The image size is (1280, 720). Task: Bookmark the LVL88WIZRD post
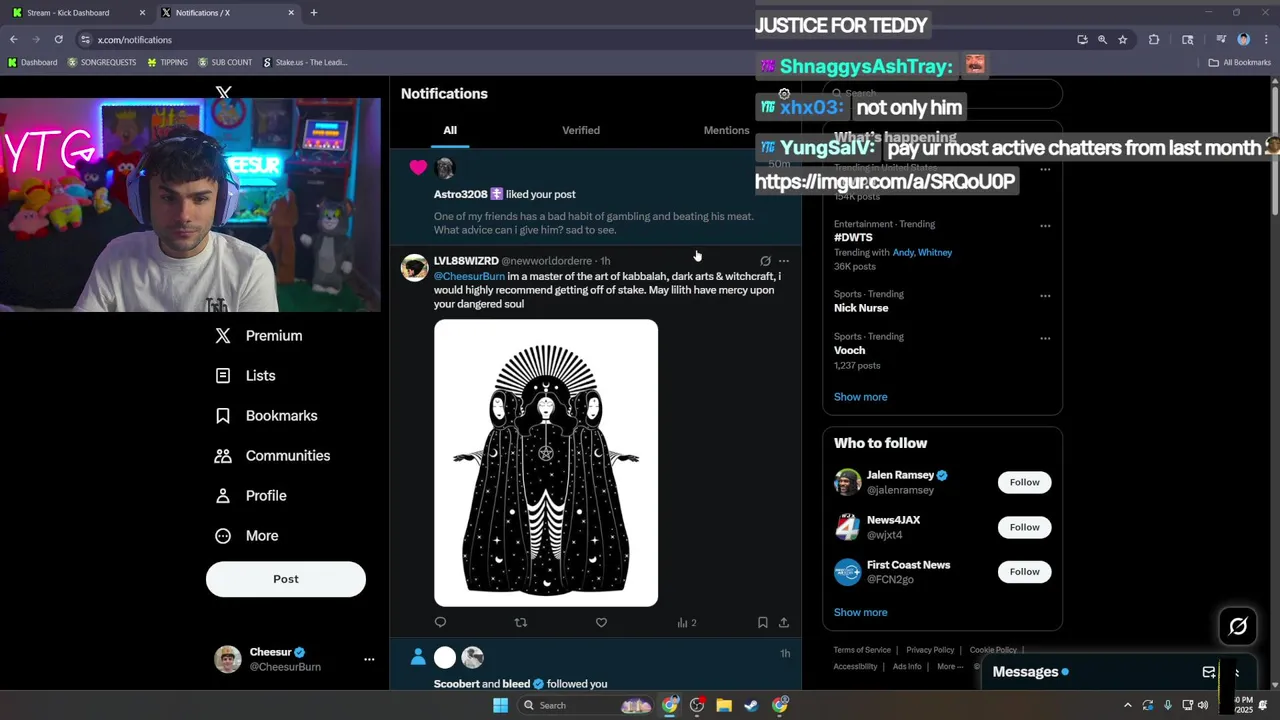[762, 622]
